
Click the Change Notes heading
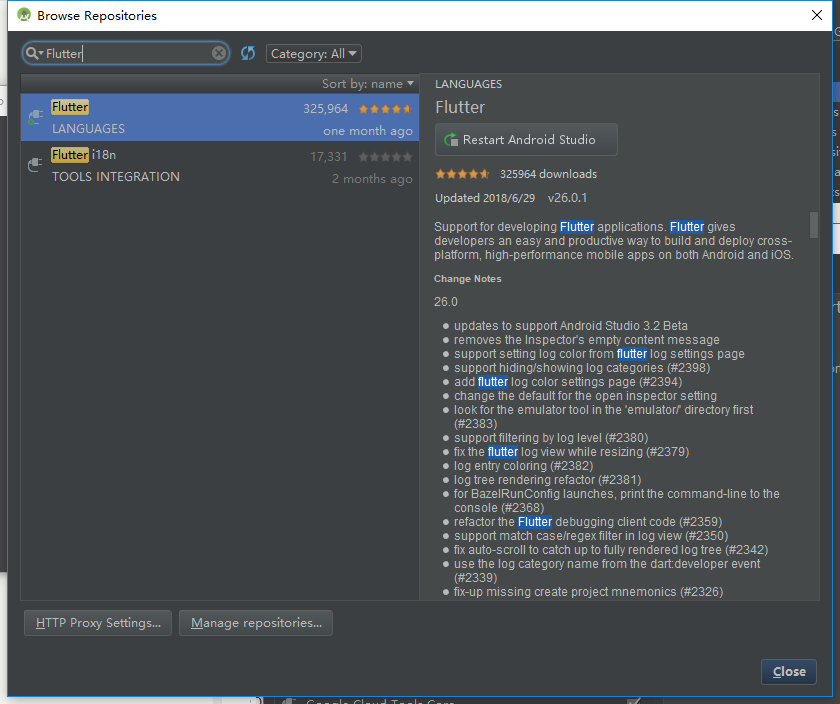(468, 279)
